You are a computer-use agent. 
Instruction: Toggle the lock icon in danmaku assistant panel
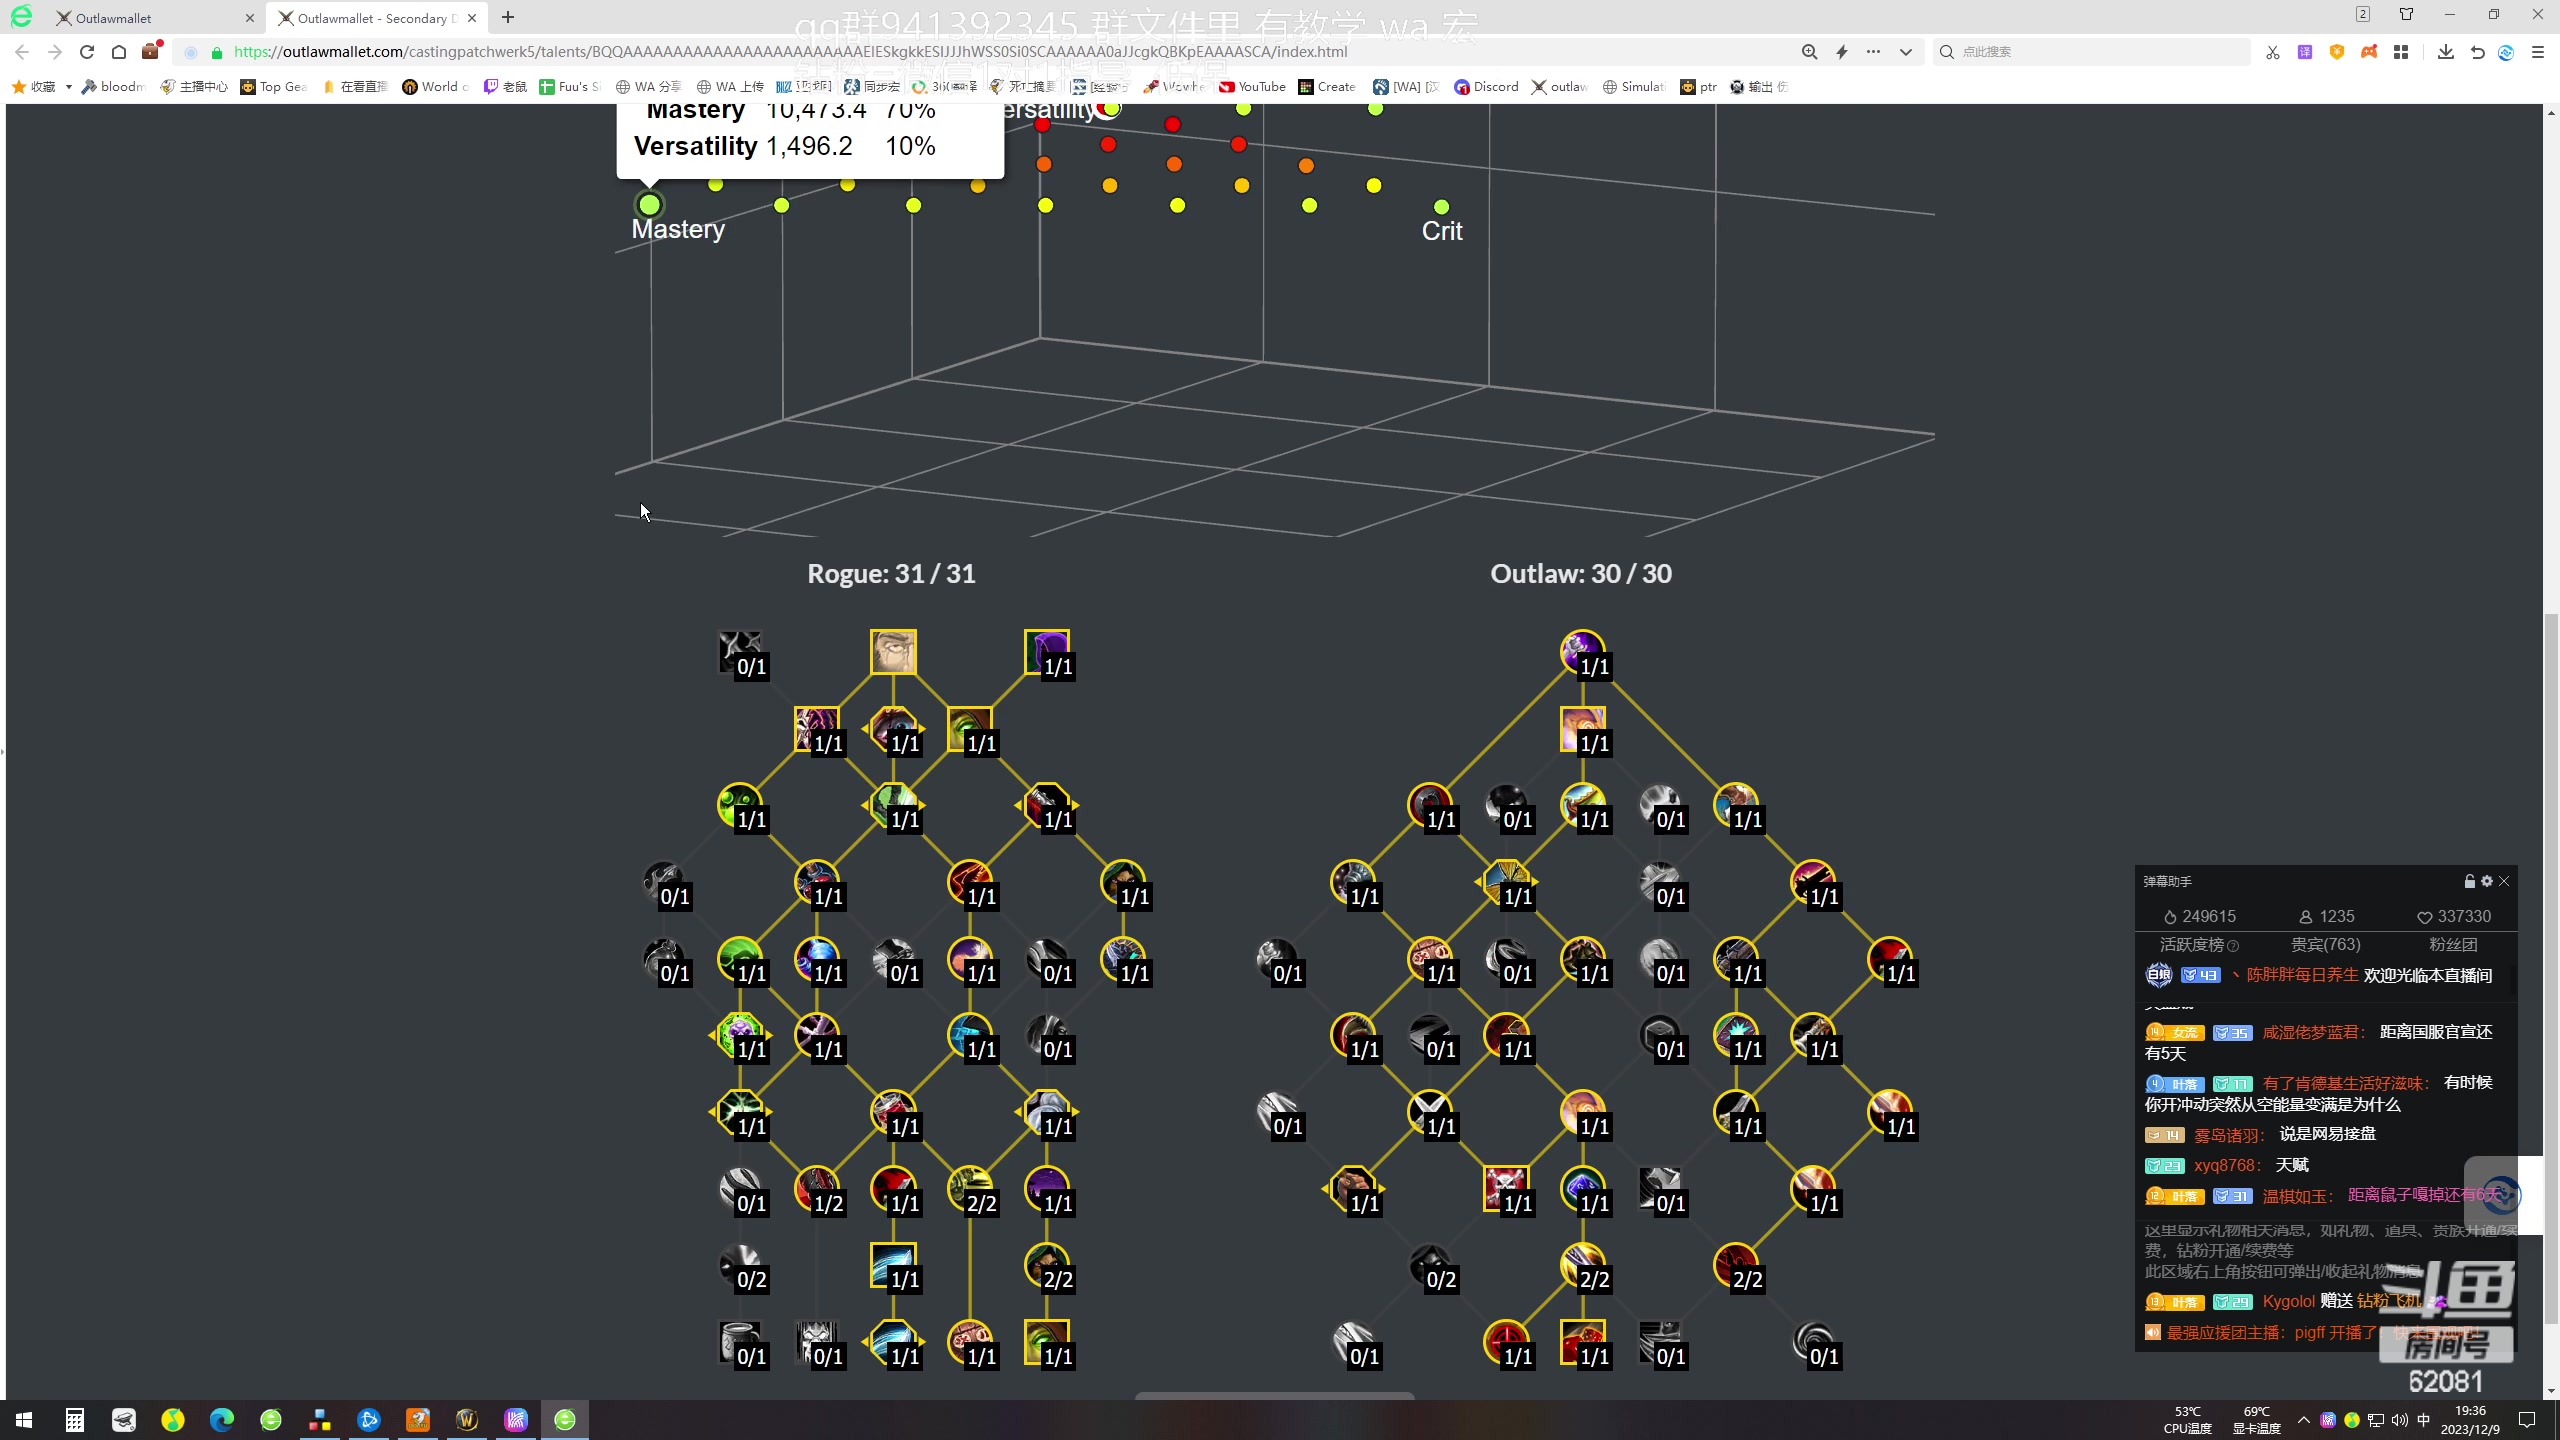[x=2469, y=881]
